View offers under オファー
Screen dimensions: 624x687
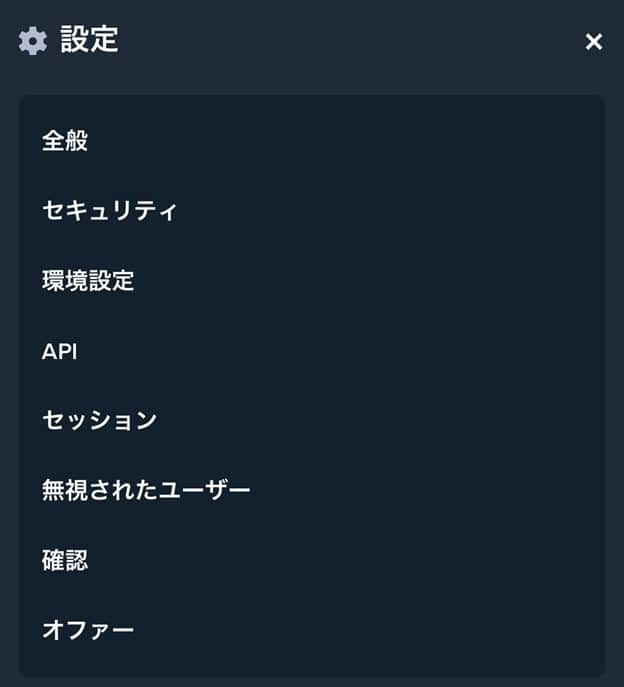[x=88, y=630]
